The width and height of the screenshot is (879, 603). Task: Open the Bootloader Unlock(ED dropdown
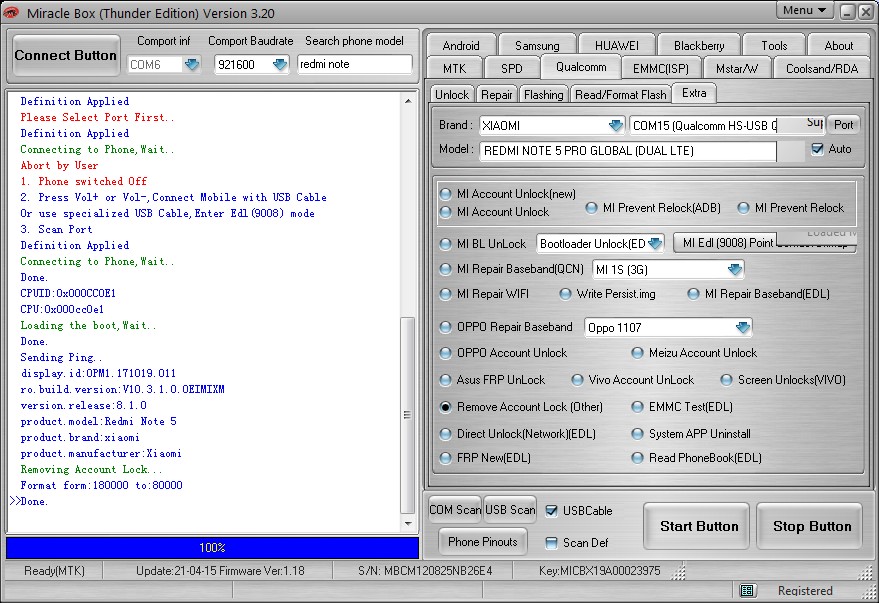click(655, 244)
